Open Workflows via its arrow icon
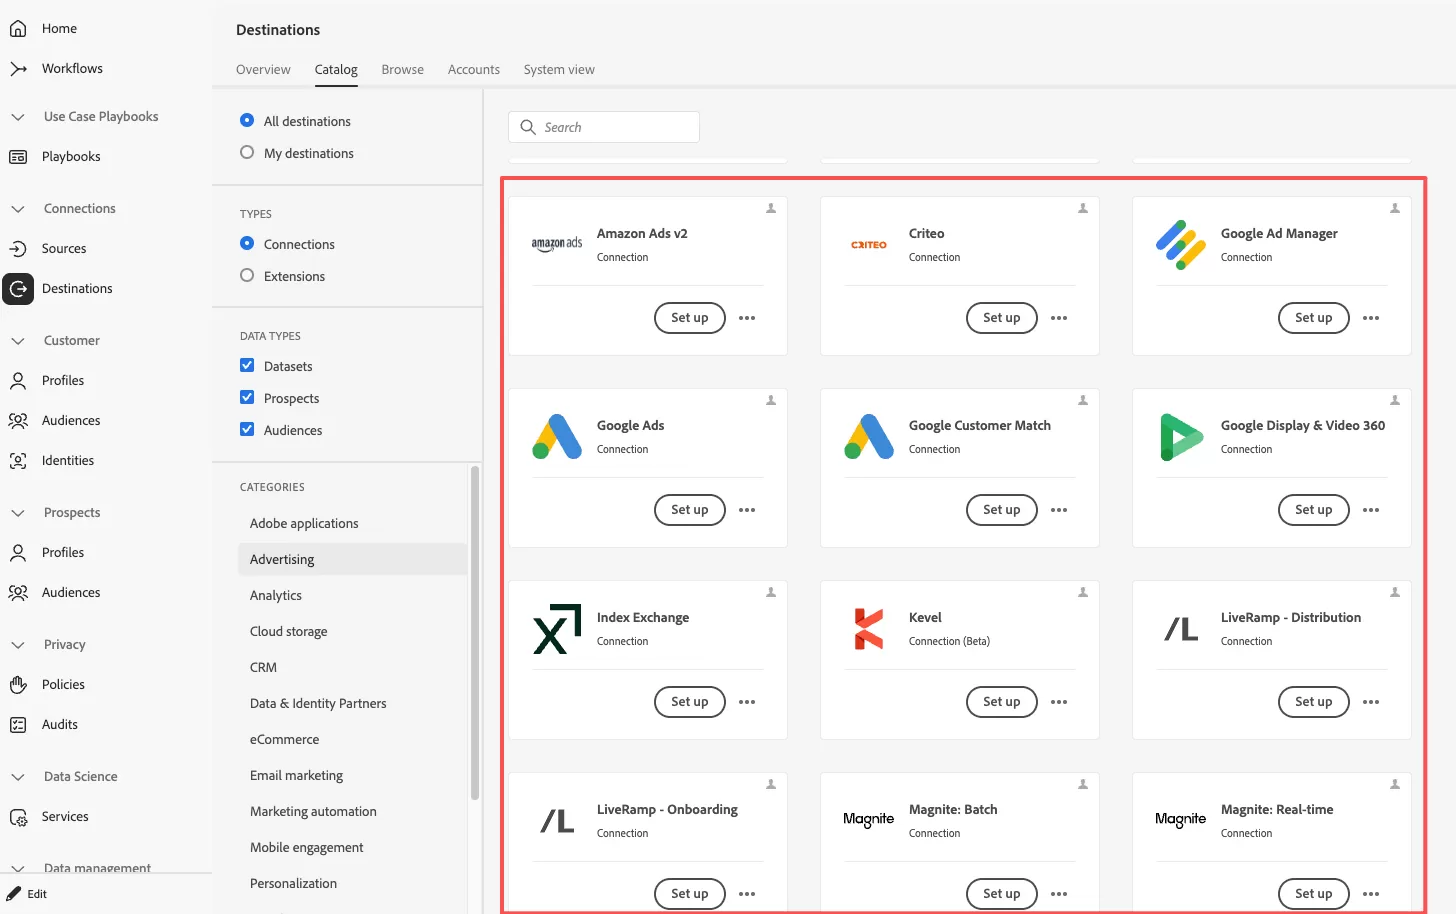The height and width of the screenshot is (914, 1456). 18,69
